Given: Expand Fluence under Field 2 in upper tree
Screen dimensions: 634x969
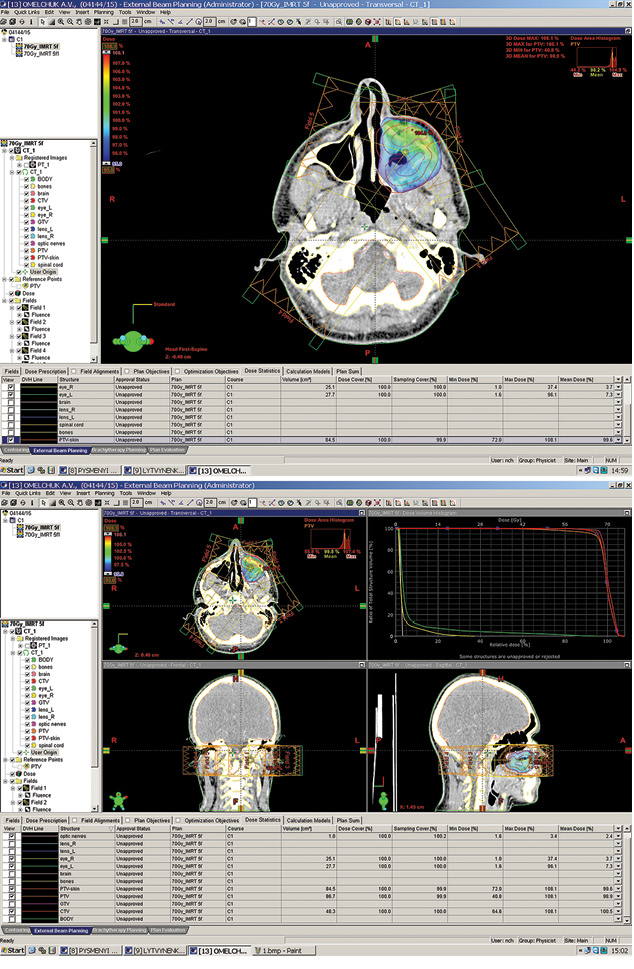Looking at the screenshot, I should [x=19, y=329].
